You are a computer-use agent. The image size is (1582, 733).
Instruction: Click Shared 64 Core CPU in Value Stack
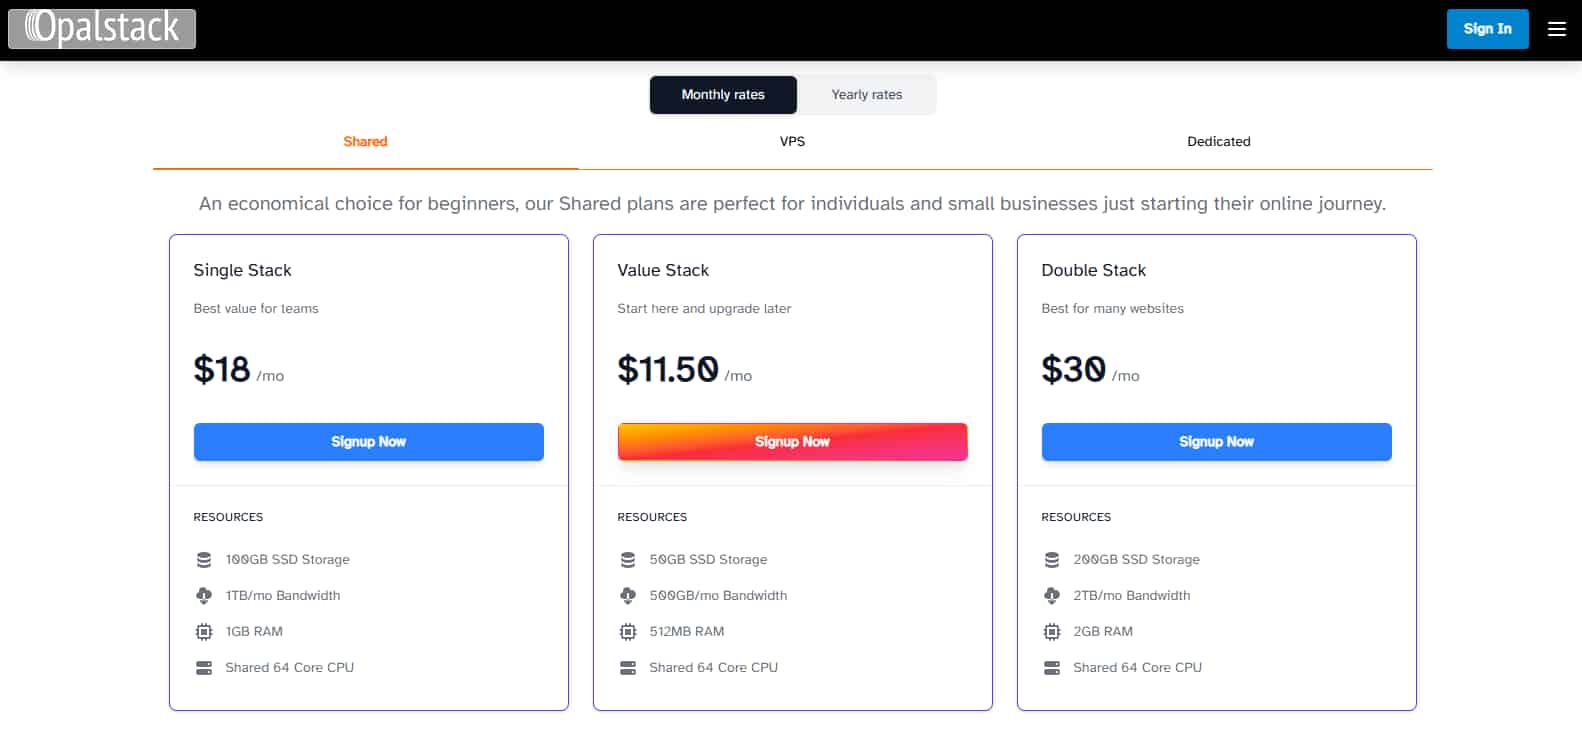pyautogui.click(x=714, y=668)
